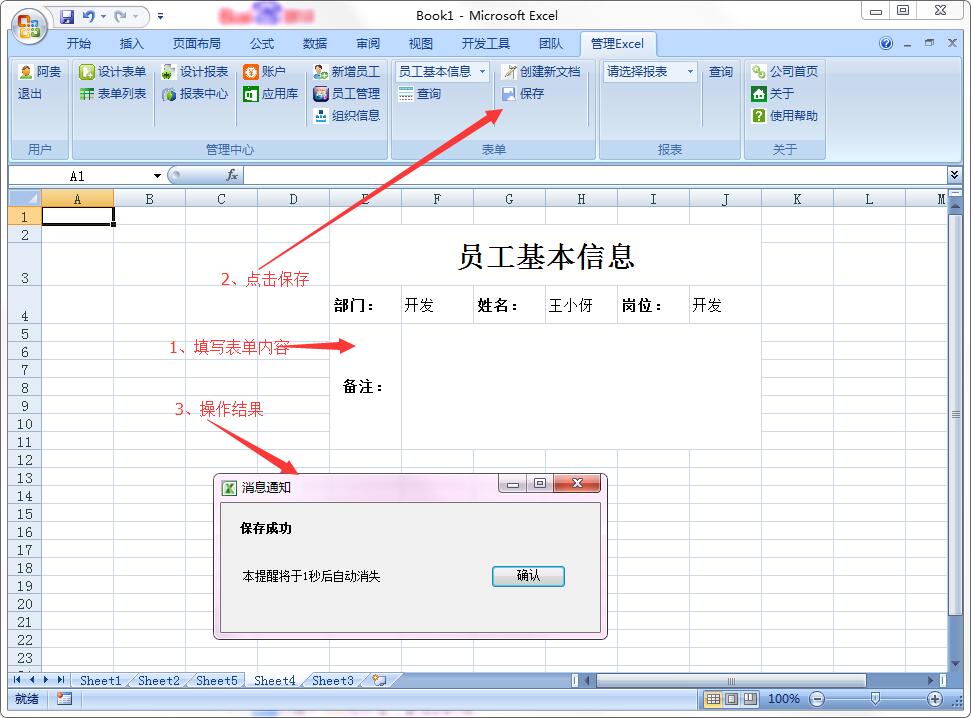Insert a new worksheet tab icon
Viewport: 971px width, 718px height.
[379, 680]
